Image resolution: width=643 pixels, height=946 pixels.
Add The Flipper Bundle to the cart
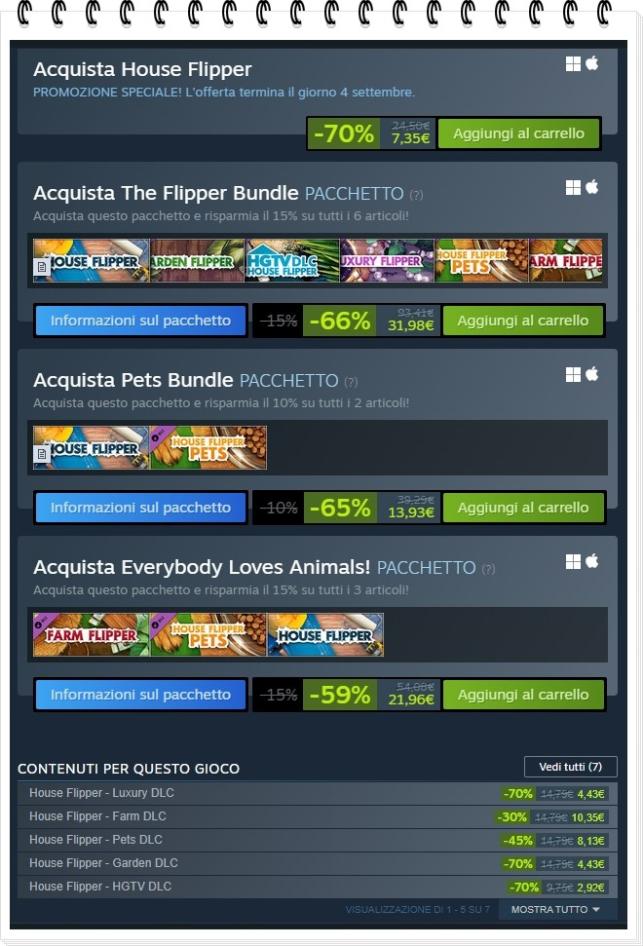point(522,320)
